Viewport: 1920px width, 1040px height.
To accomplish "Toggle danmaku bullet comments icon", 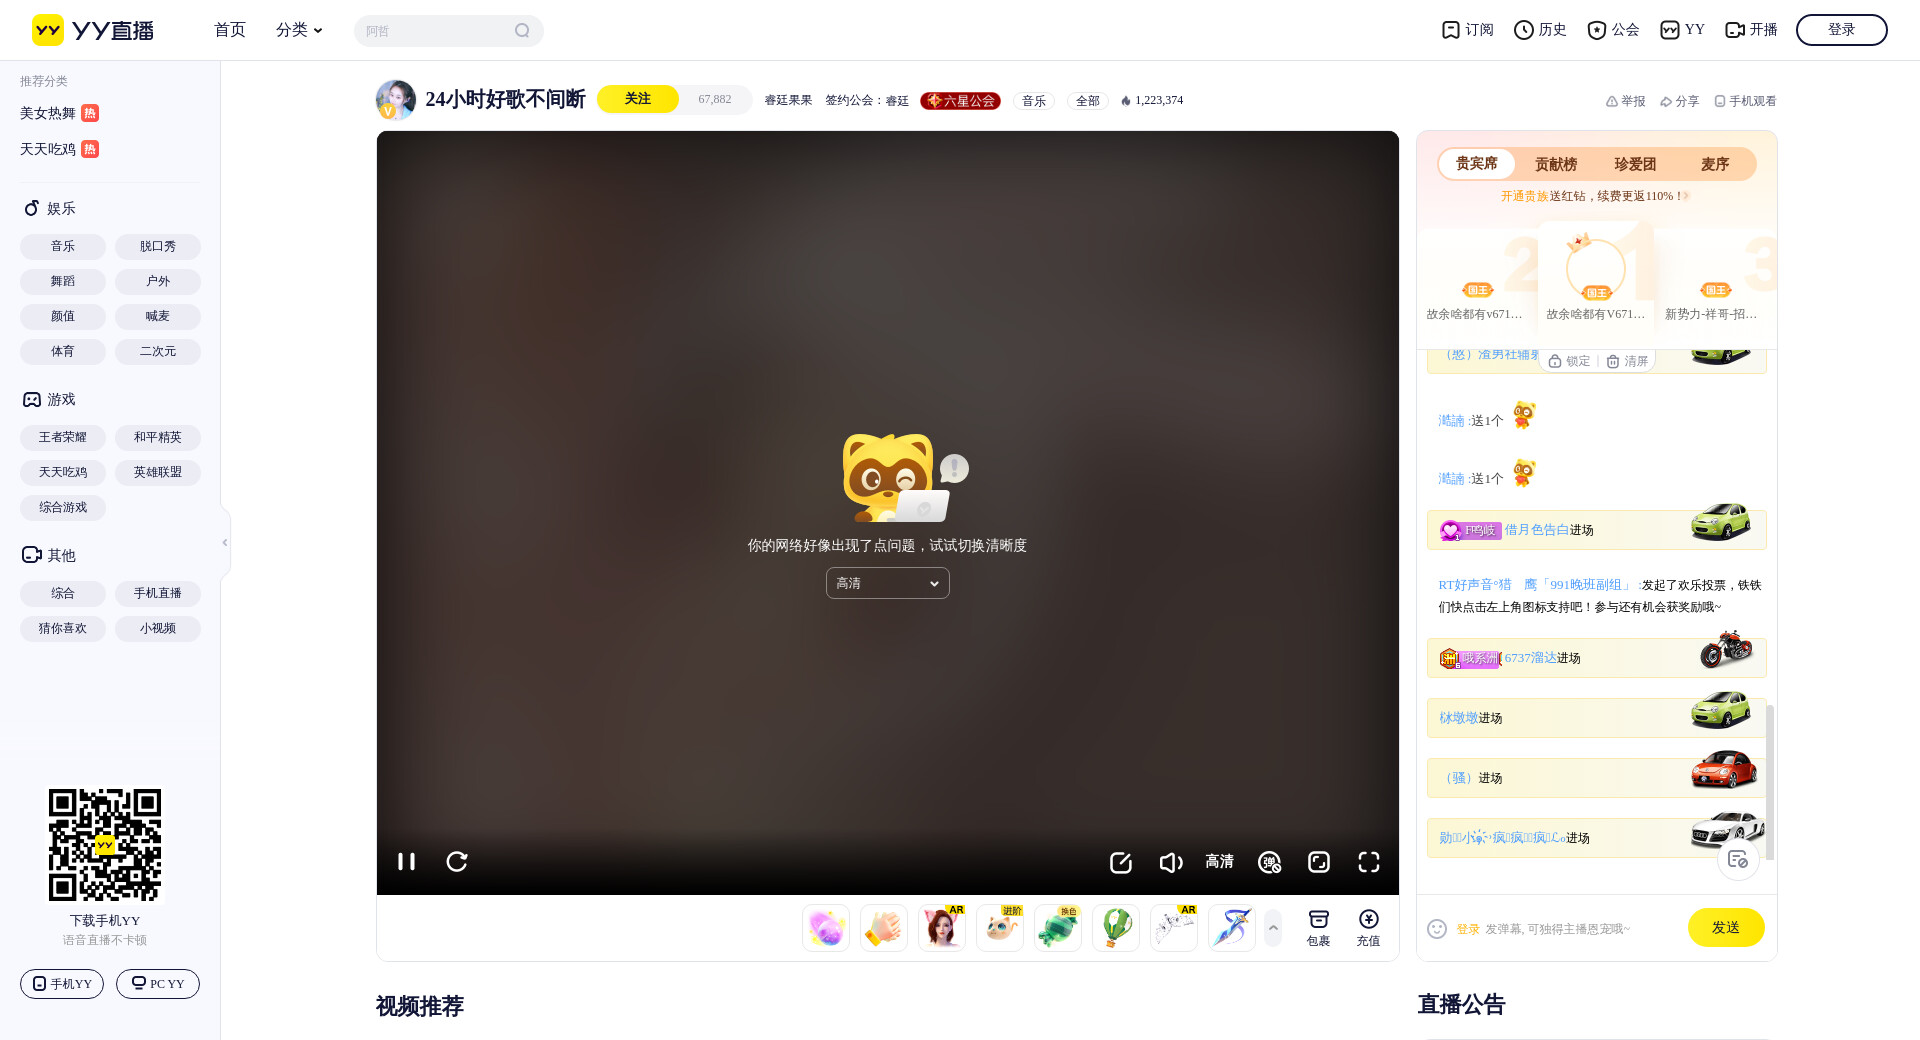I will pyautogui.click(x=1270, y=862).
